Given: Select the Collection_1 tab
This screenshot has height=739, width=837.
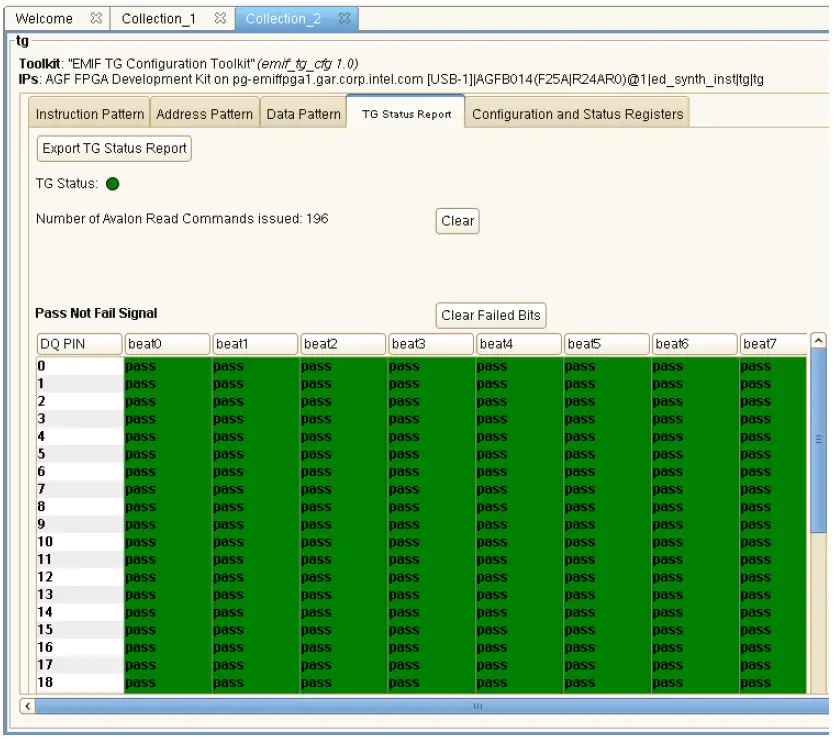Looking at the screenshot, I should 160,17.
